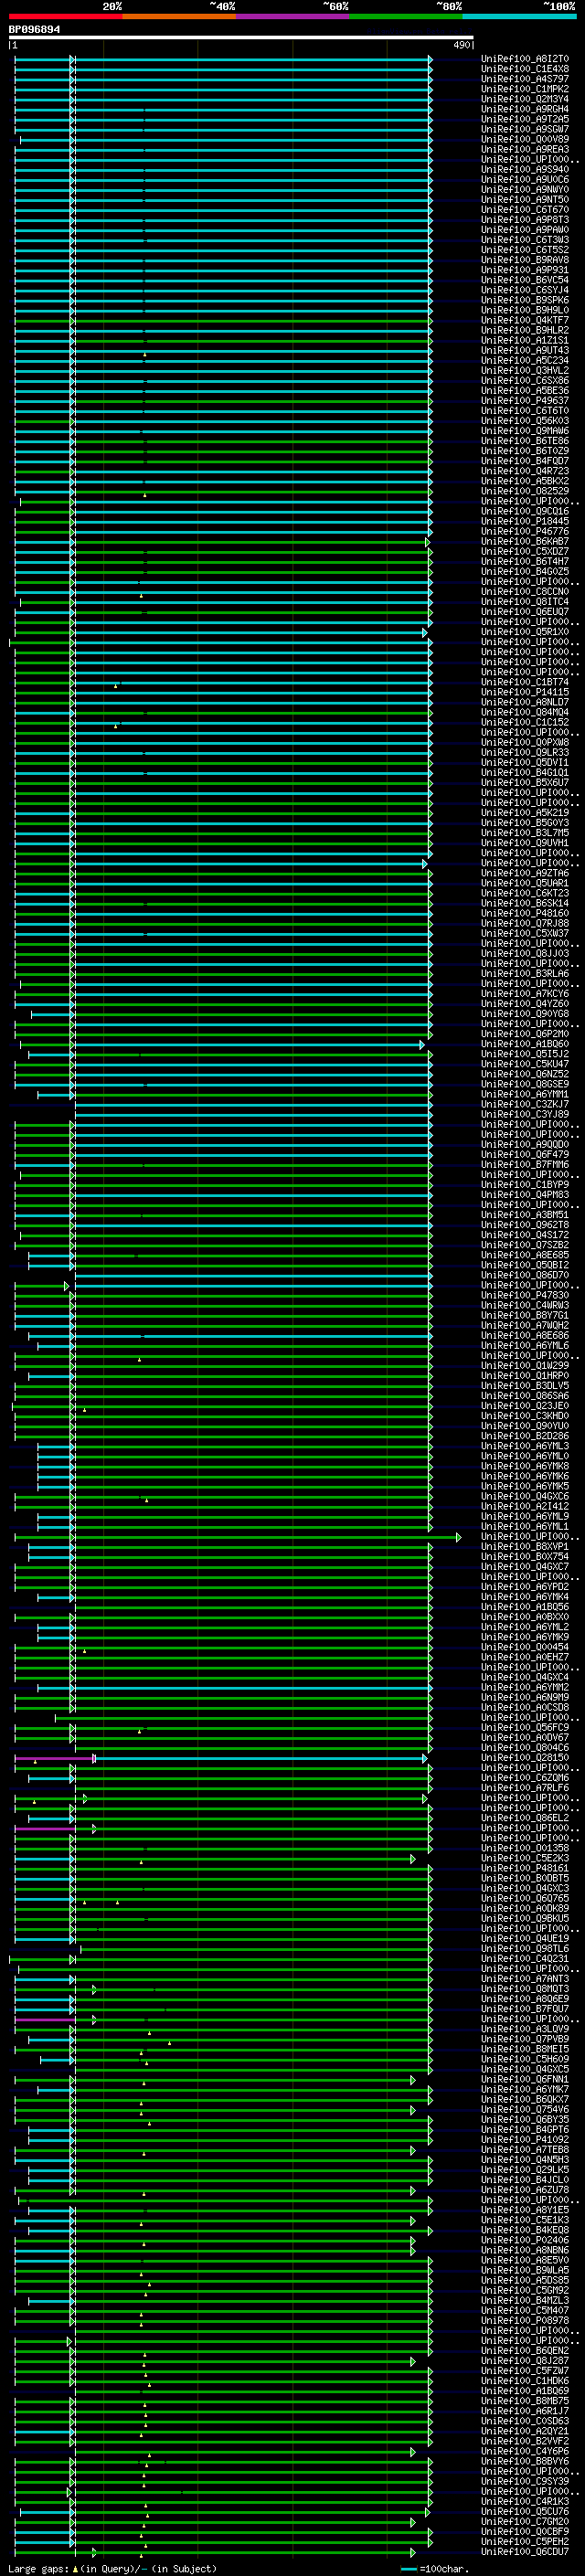The image size is (585, 2576).
Task: Click the red 20% identity color band
Action: 65,16
